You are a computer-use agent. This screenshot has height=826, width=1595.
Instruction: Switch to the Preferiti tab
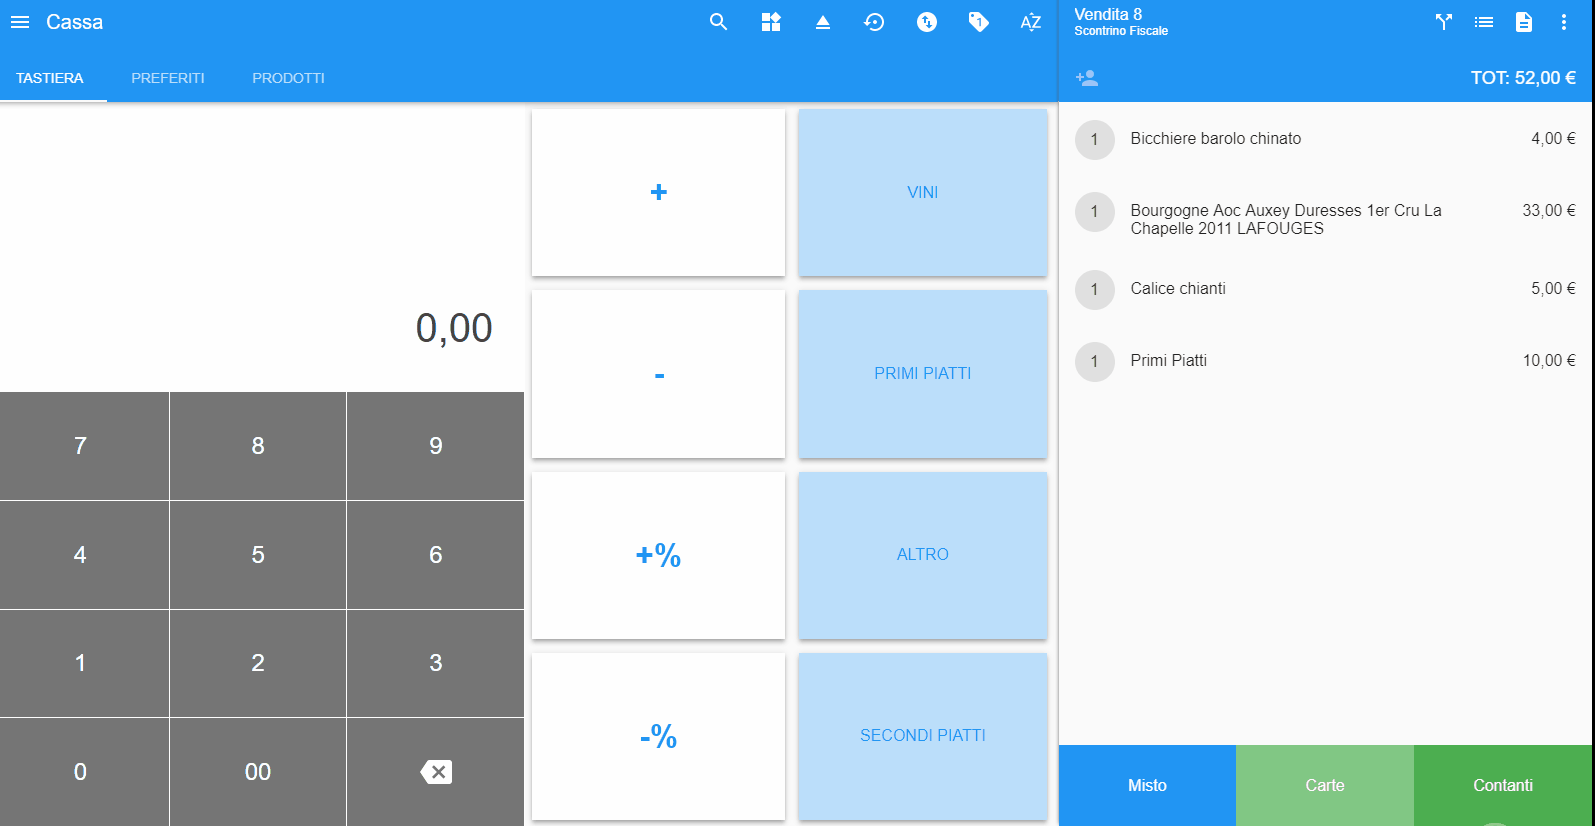pos(168,78)
